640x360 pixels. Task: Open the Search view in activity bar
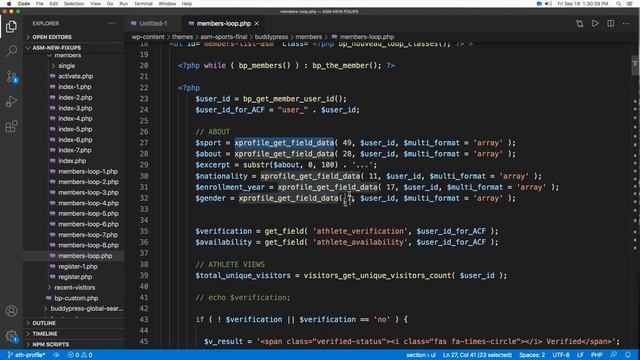[11, 51]
